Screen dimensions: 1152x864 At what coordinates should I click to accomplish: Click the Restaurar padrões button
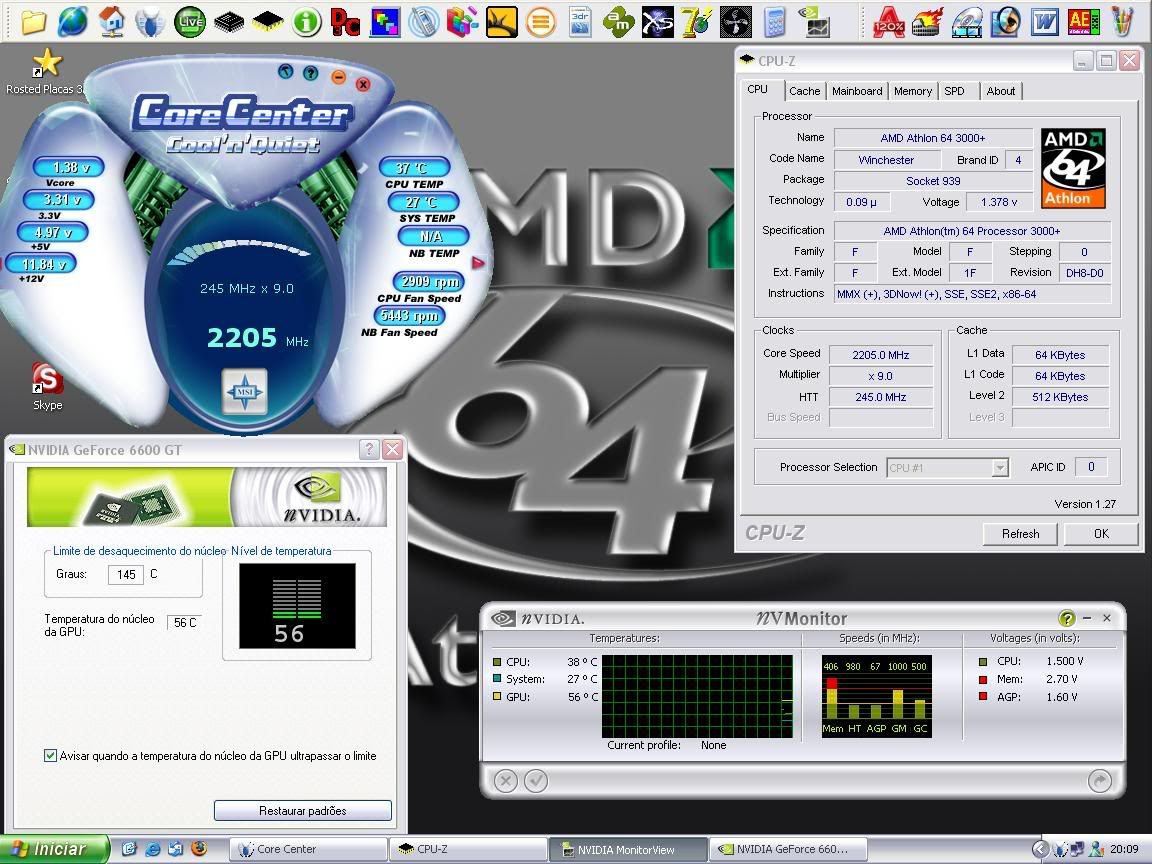(x=303, y=810)
